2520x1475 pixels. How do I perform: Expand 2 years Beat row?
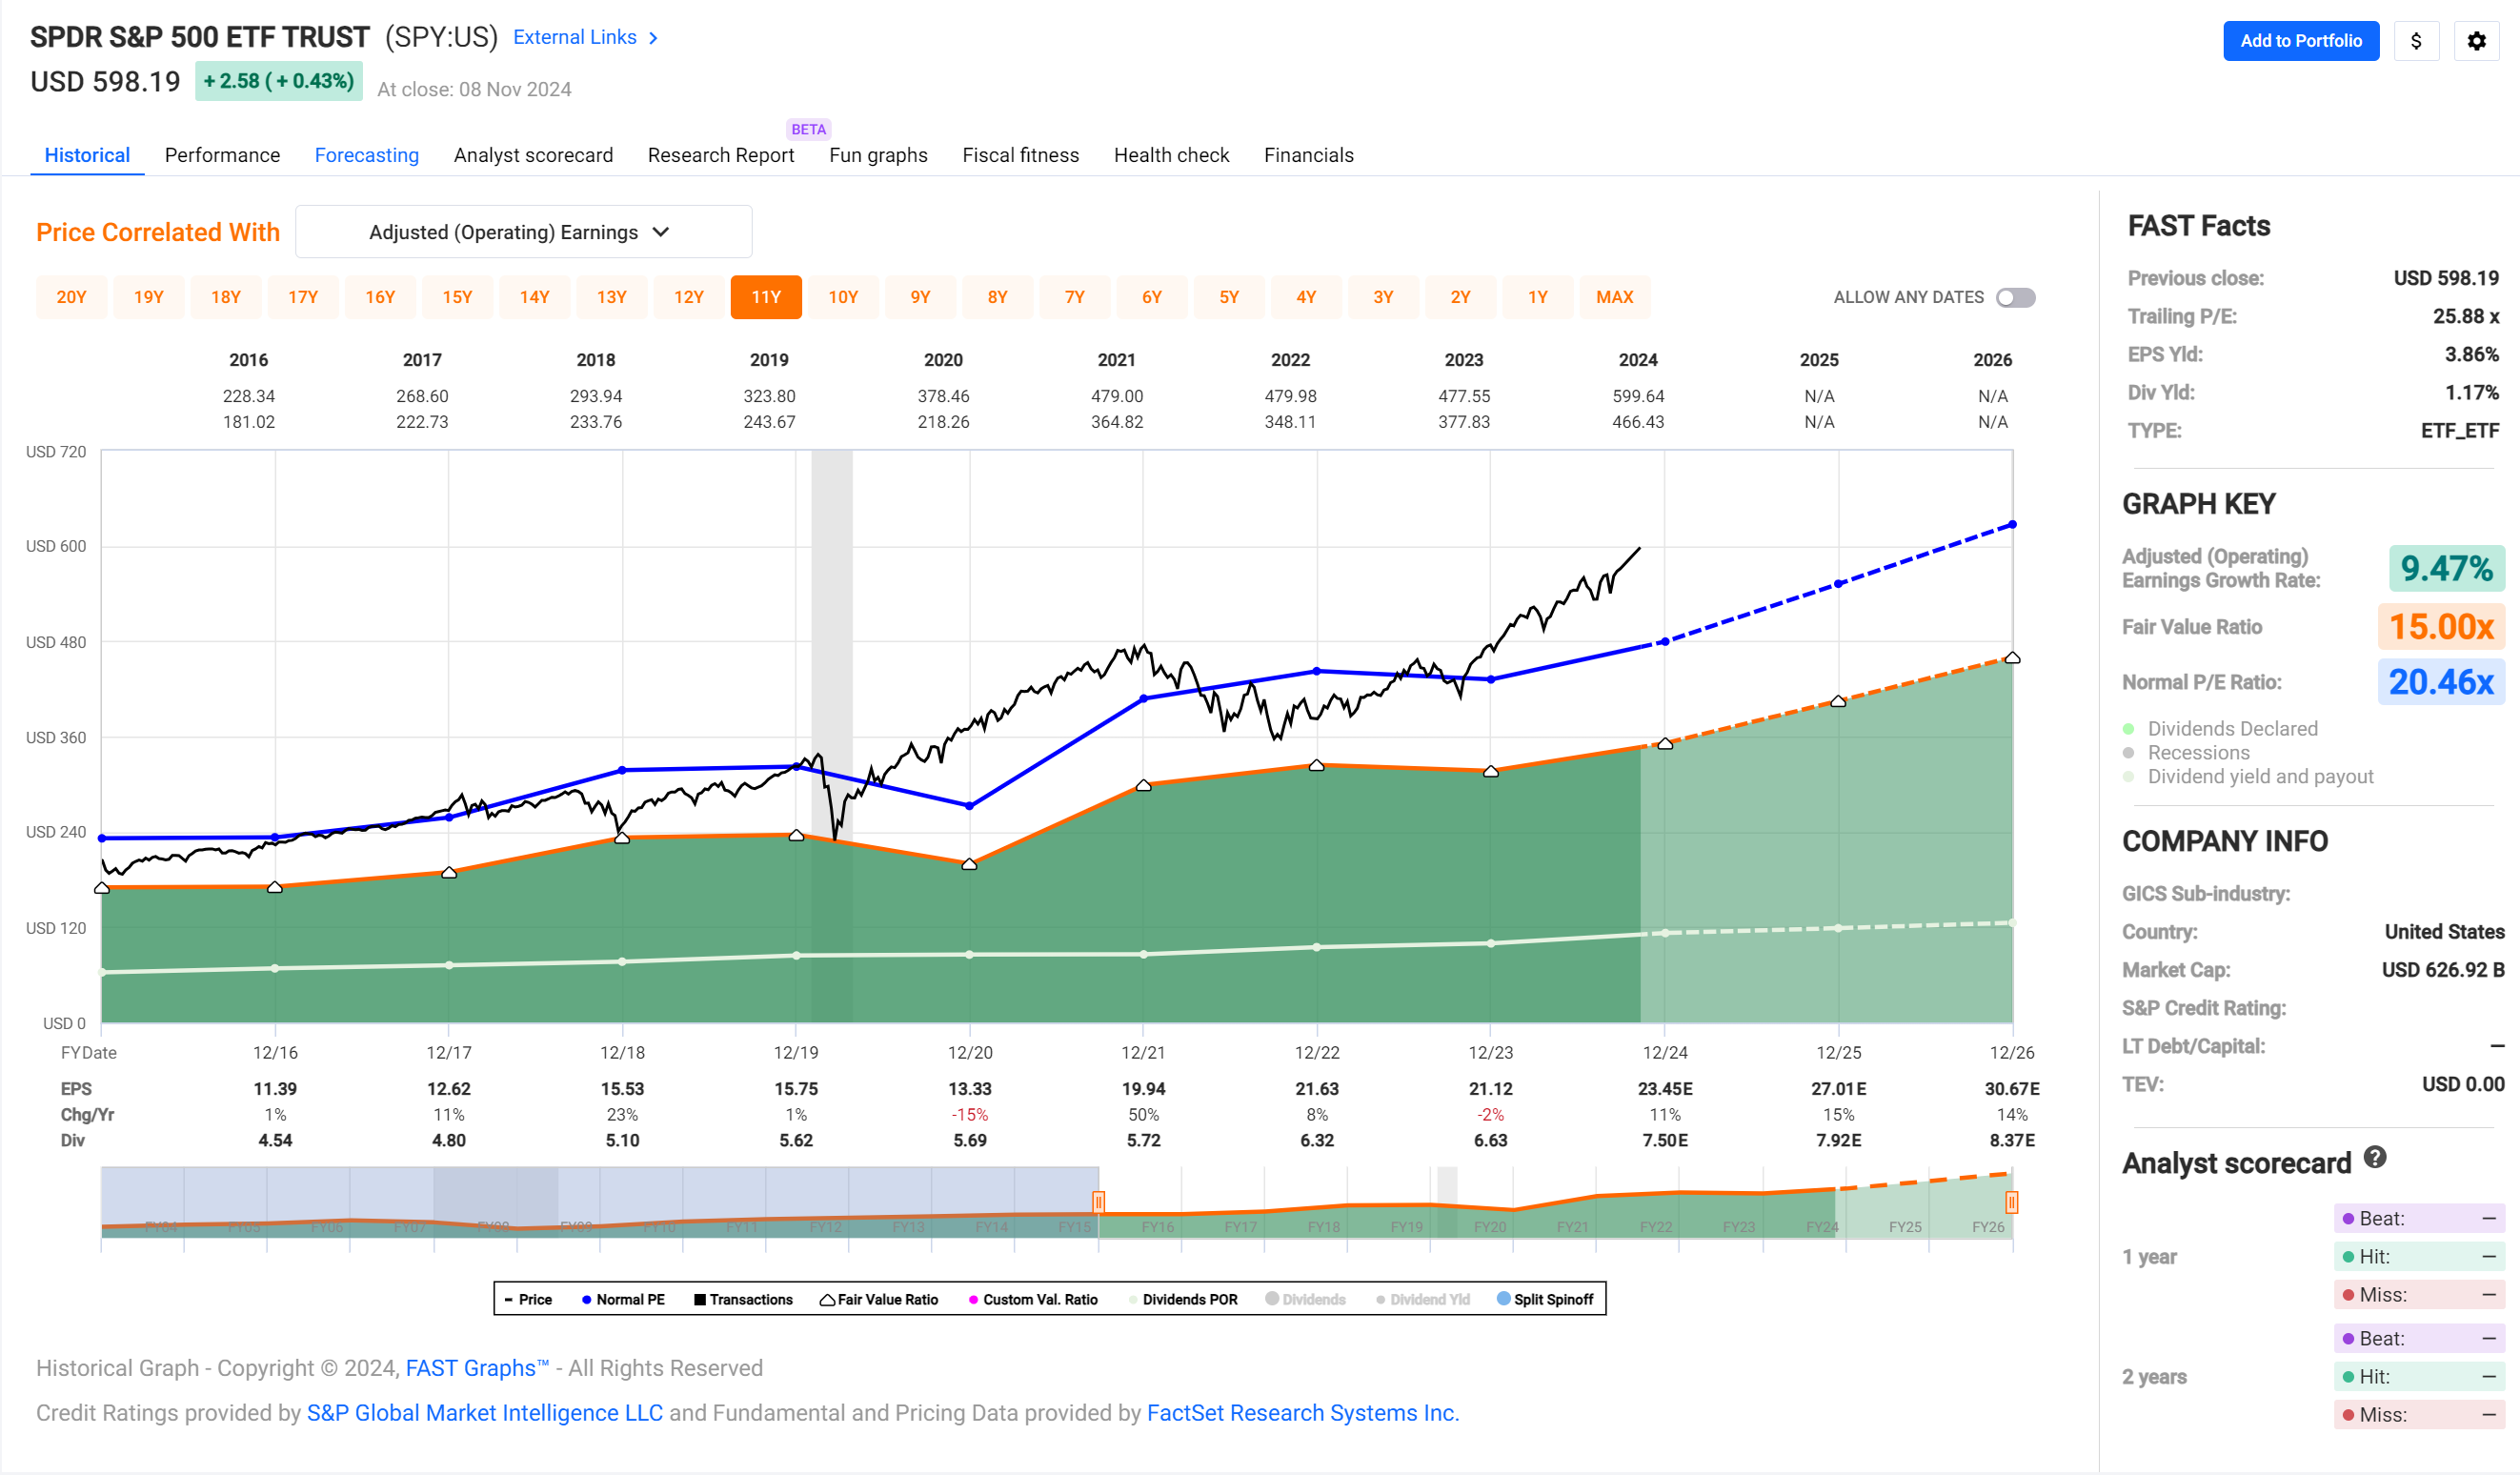(2418, 1338)
